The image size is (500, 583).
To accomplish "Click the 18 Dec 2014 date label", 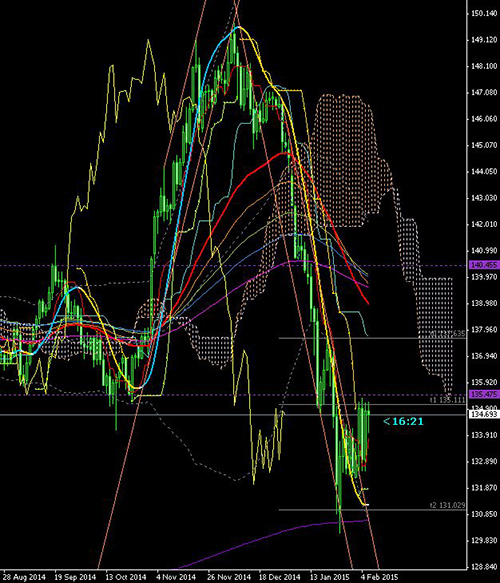I will coord(279,577).
